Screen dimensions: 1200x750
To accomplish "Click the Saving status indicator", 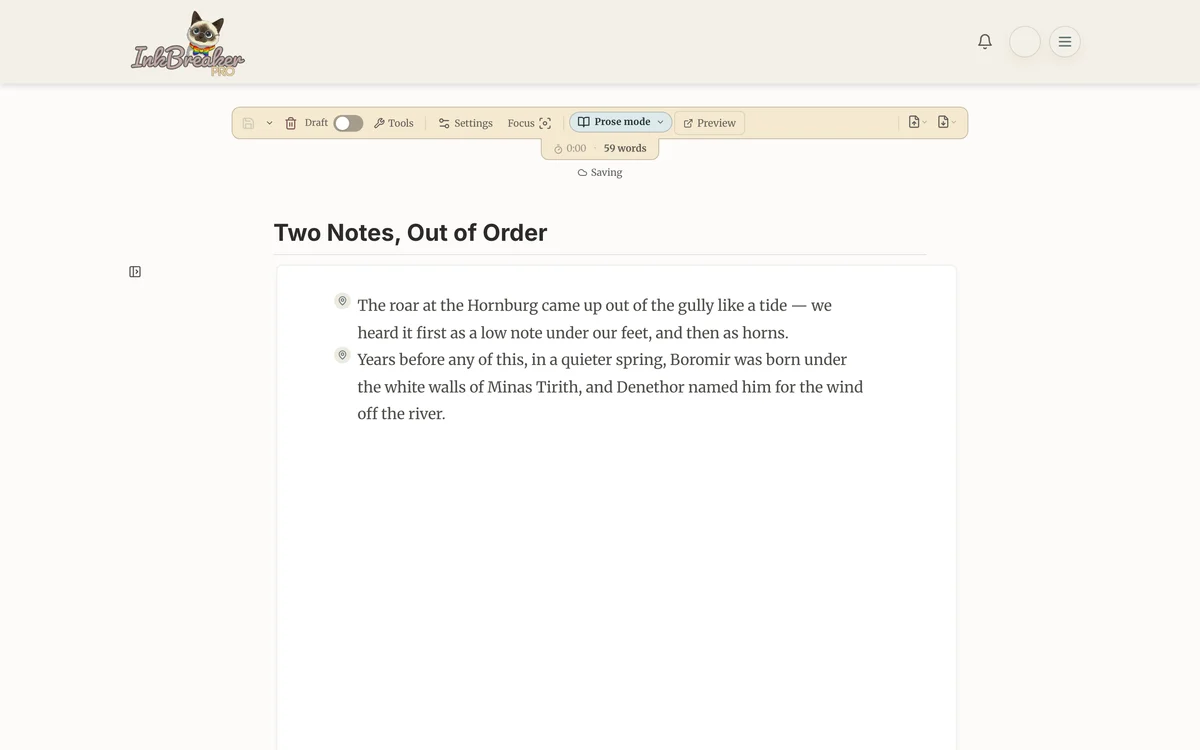I will [x=600, y=172].
